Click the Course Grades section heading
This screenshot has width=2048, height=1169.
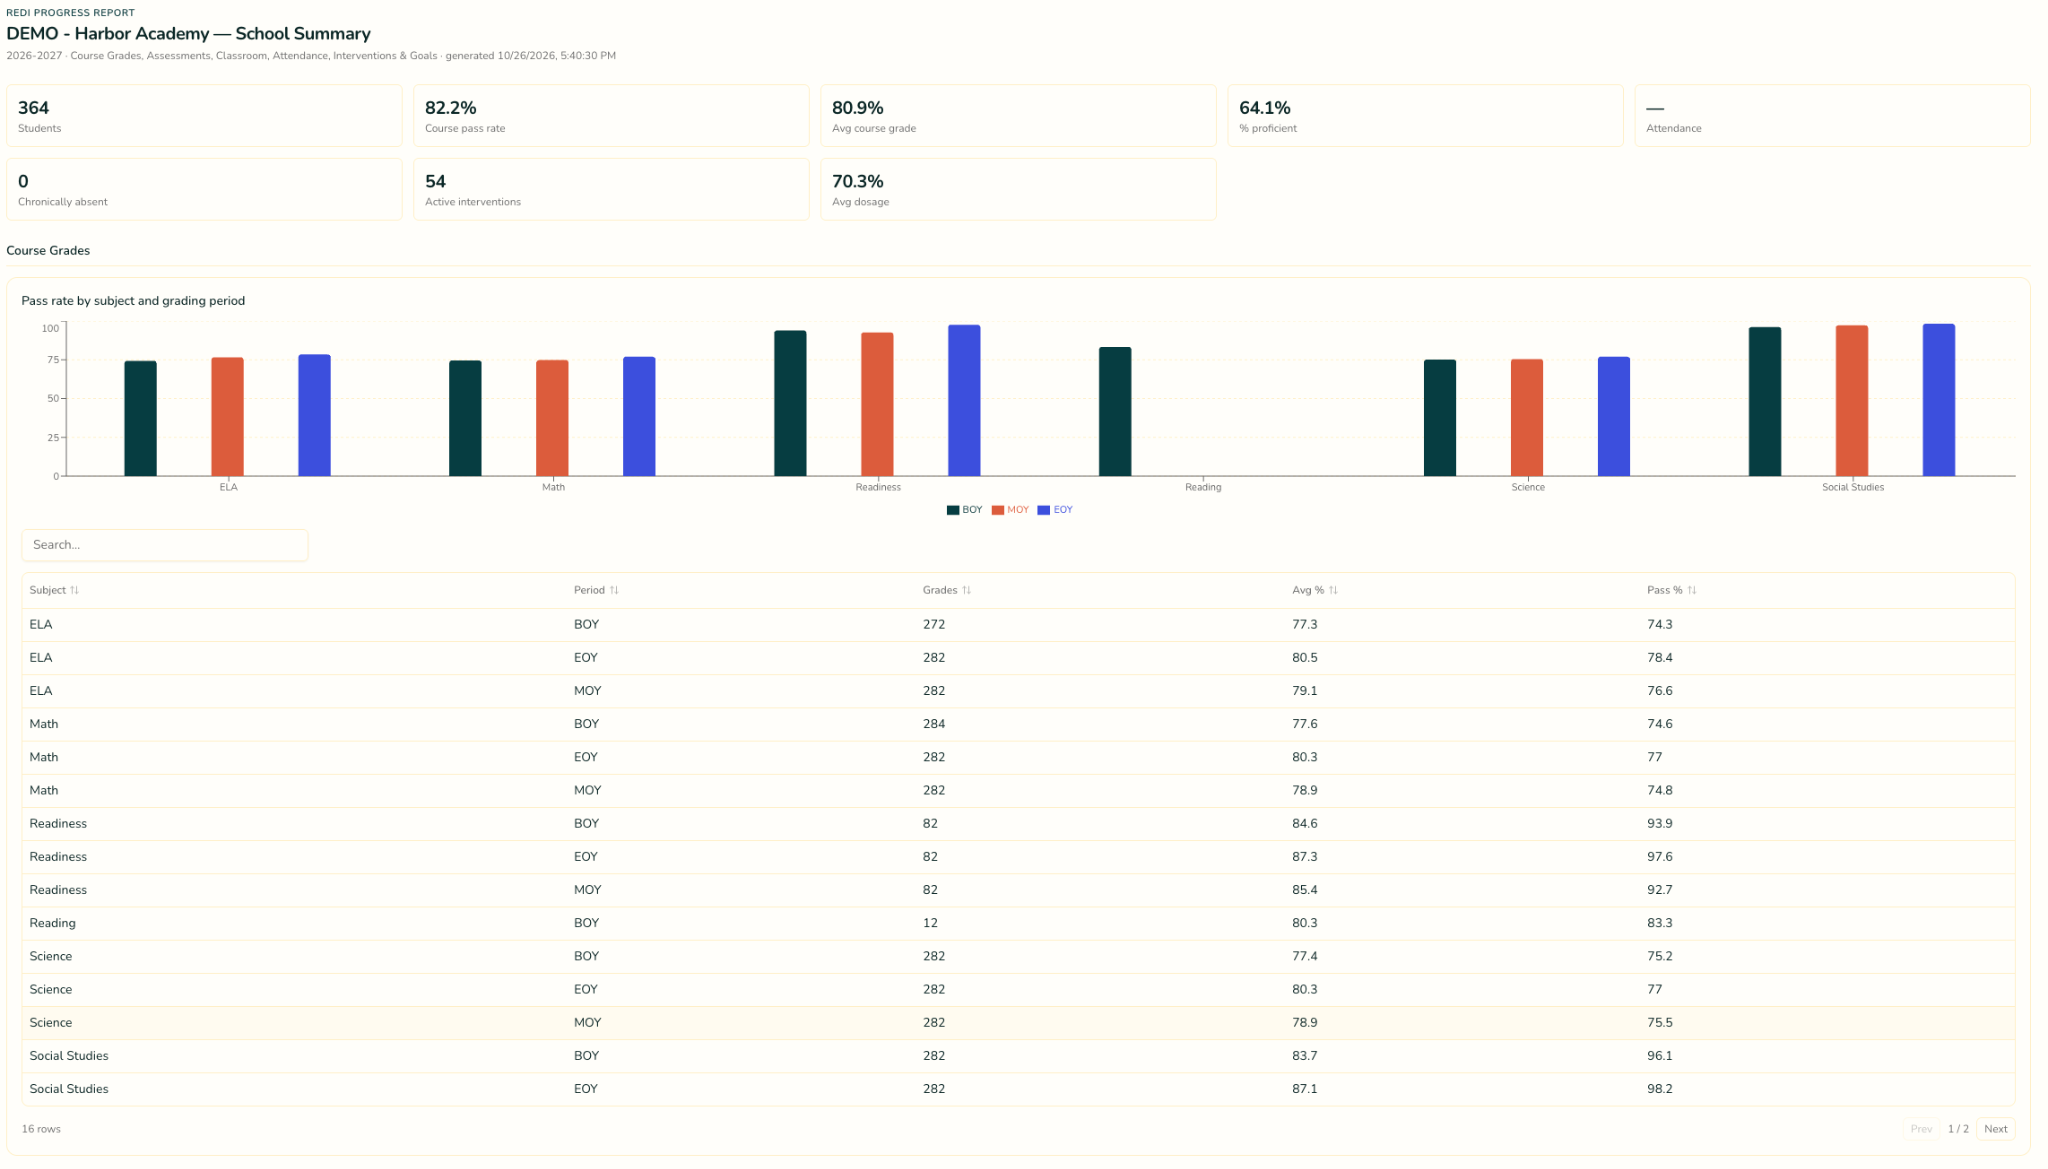[48, 251]
